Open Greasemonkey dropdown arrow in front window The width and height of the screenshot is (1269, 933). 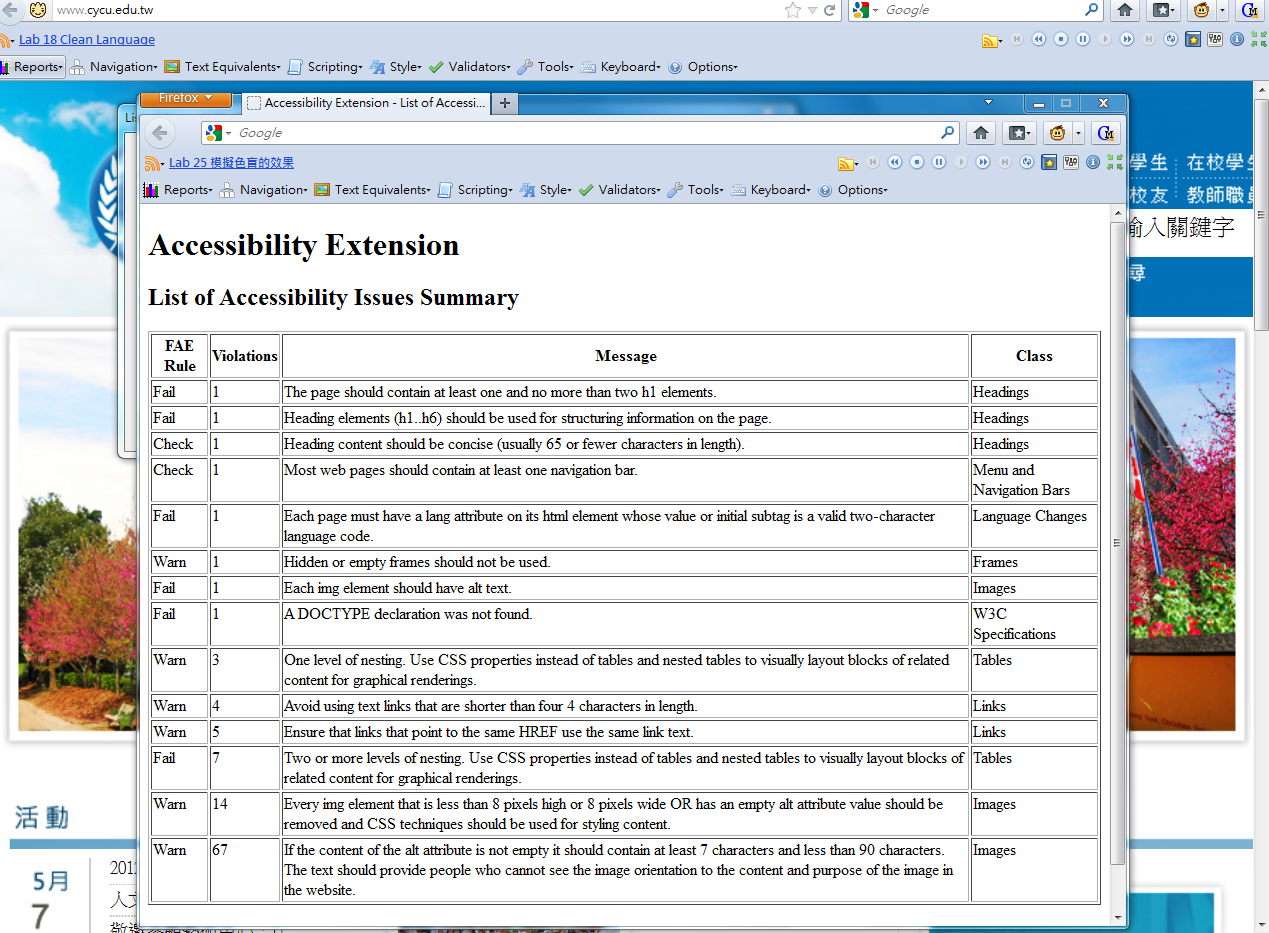(1078, 133)
